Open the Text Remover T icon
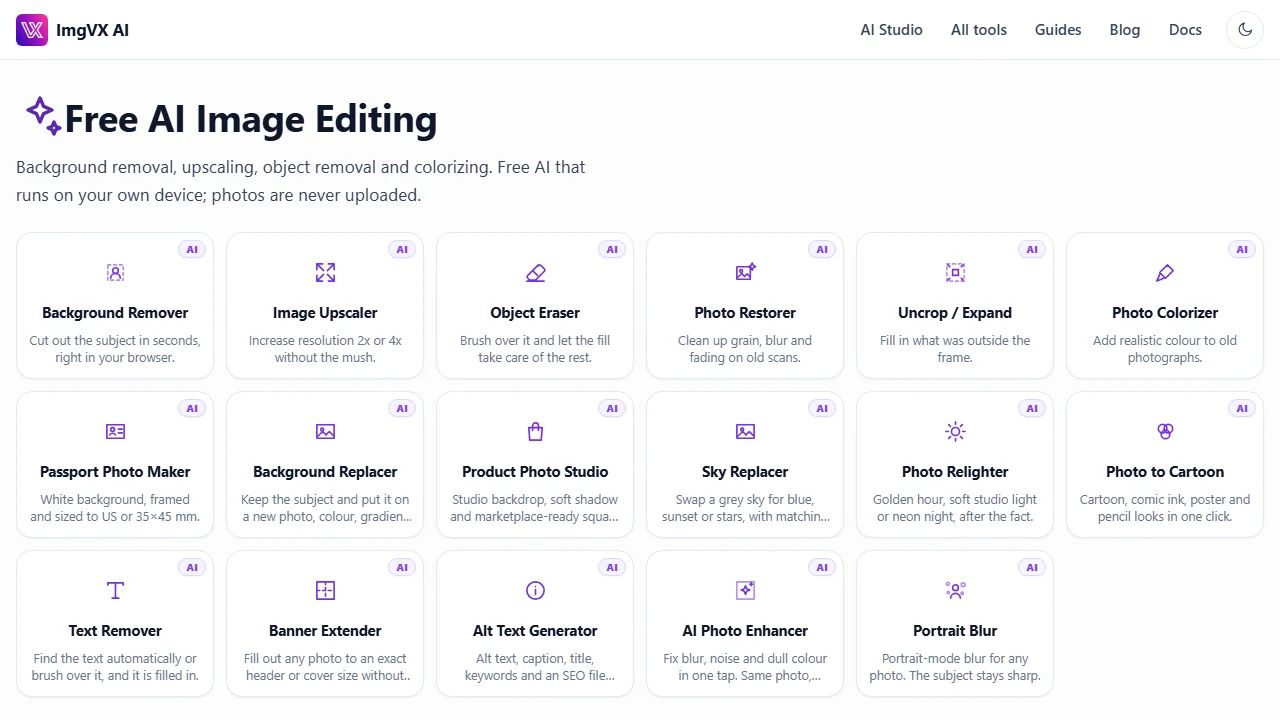The image size is (1280, 720). 115,591
